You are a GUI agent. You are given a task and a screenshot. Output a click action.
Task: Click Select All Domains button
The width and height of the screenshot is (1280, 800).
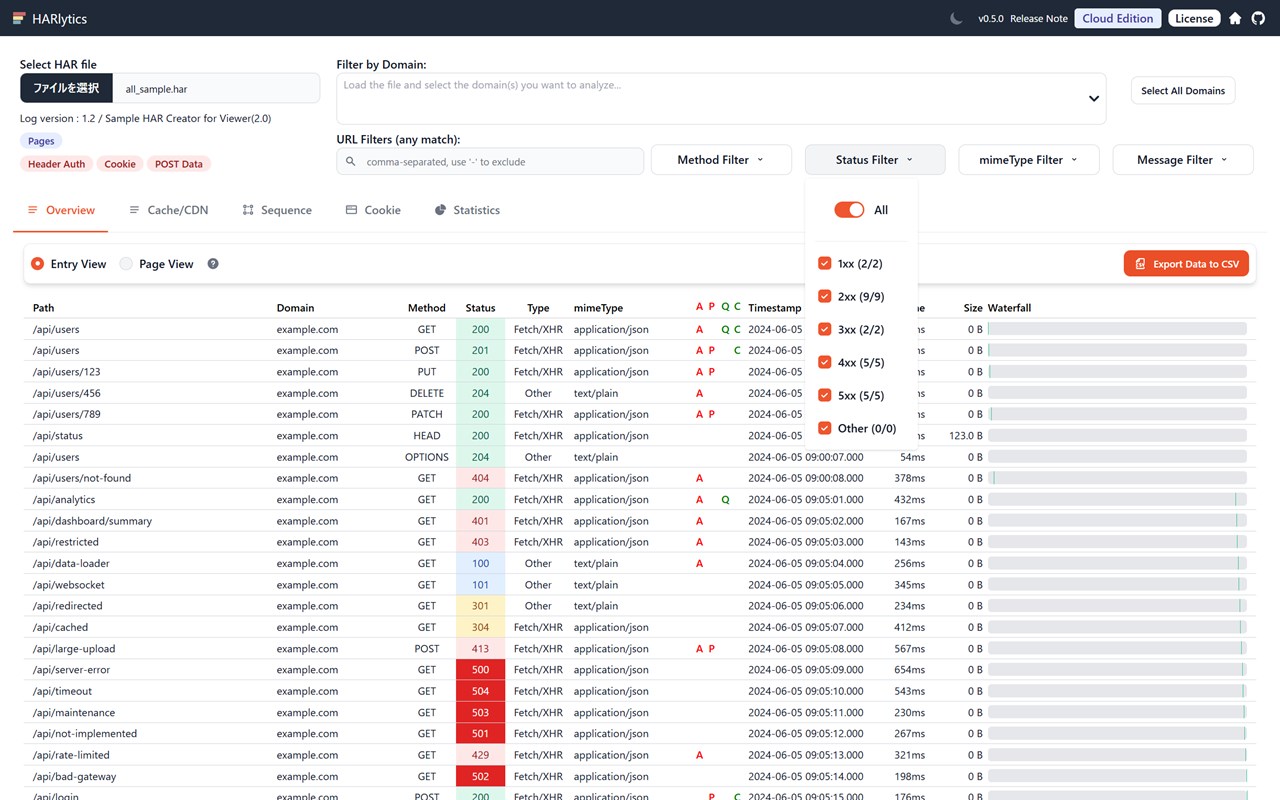click(1183, 90)
